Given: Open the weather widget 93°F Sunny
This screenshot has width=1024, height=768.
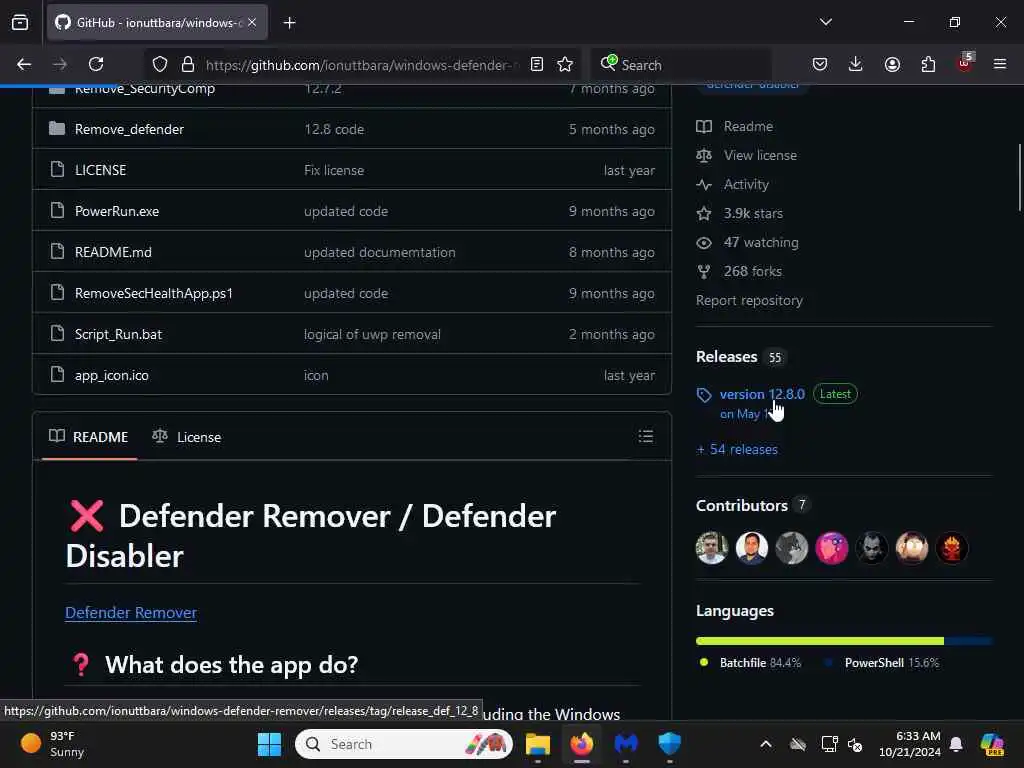Looking at the screenshot, I should 52,744.
